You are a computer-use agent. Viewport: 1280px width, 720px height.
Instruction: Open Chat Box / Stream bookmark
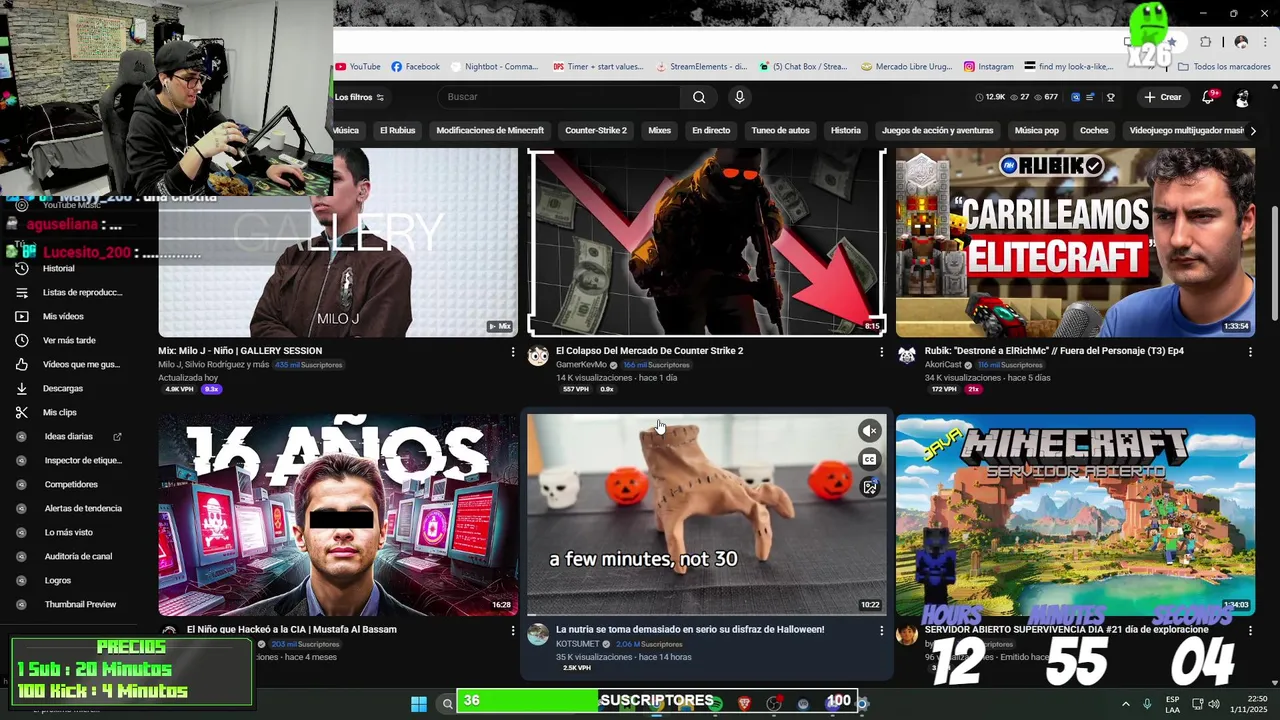(803, 67)
